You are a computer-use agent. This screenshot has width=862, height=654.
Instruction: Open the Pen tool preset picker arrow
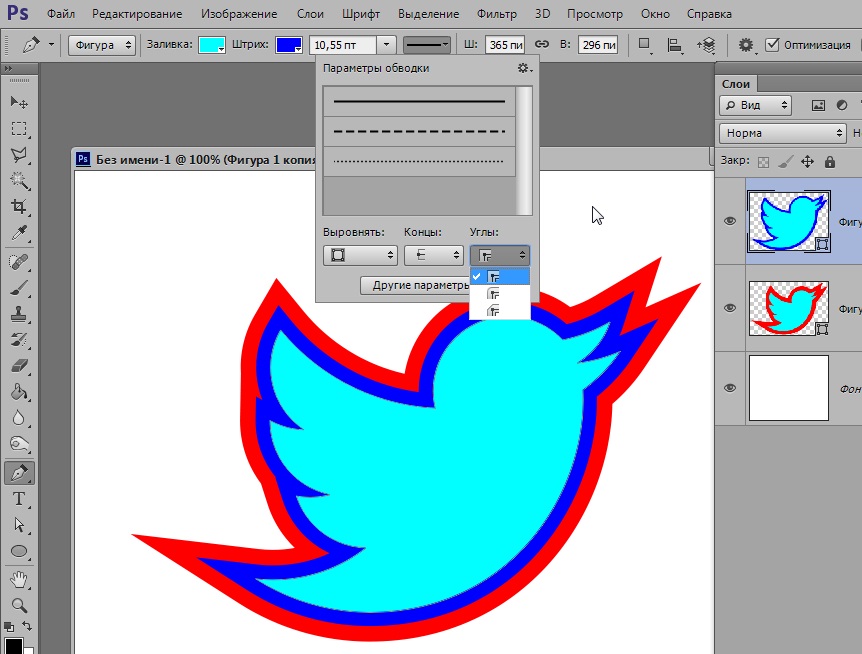[51, 45]
